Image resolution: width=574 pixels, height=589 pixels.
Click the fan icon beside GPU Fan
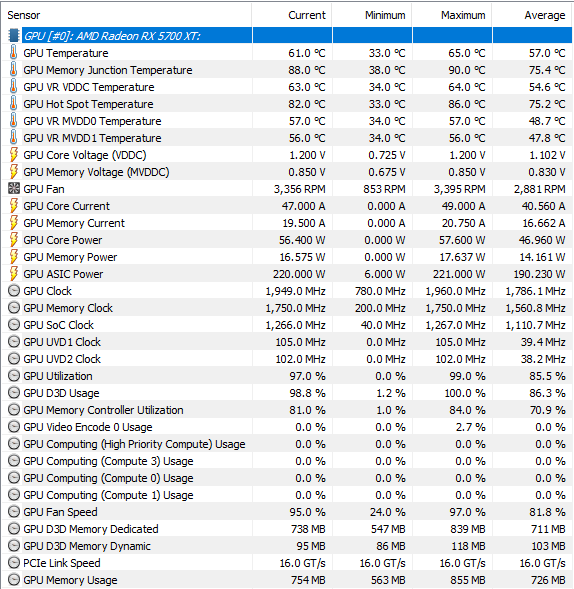(14, 189)
